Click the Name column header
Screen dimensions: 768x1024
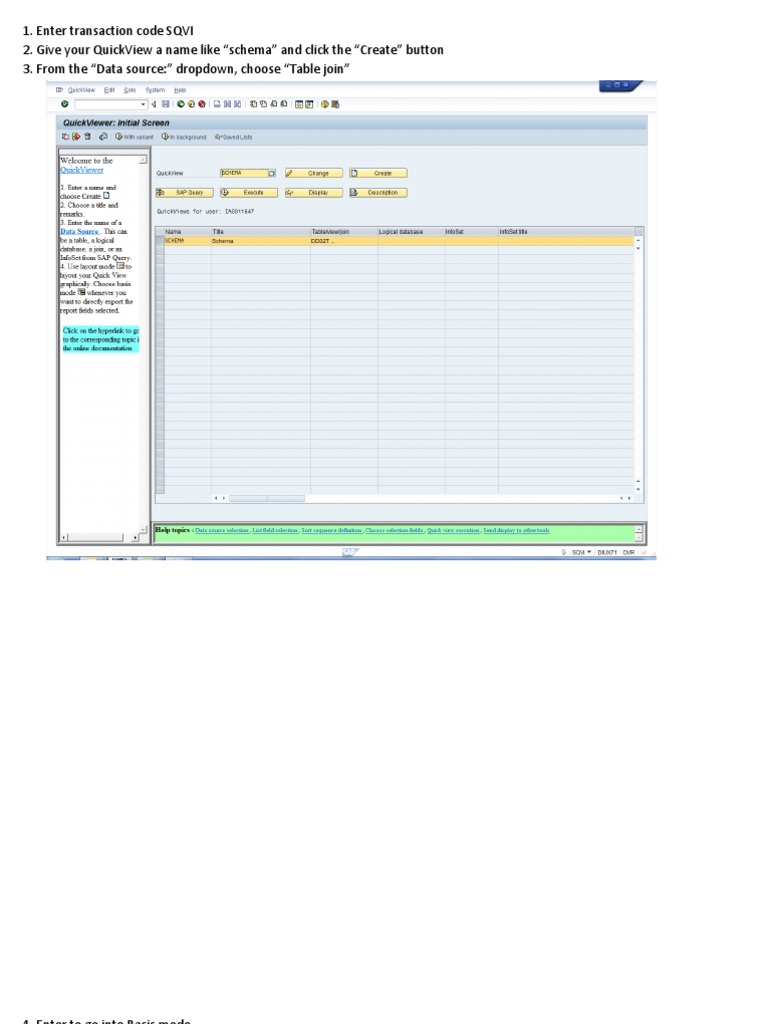187,231
